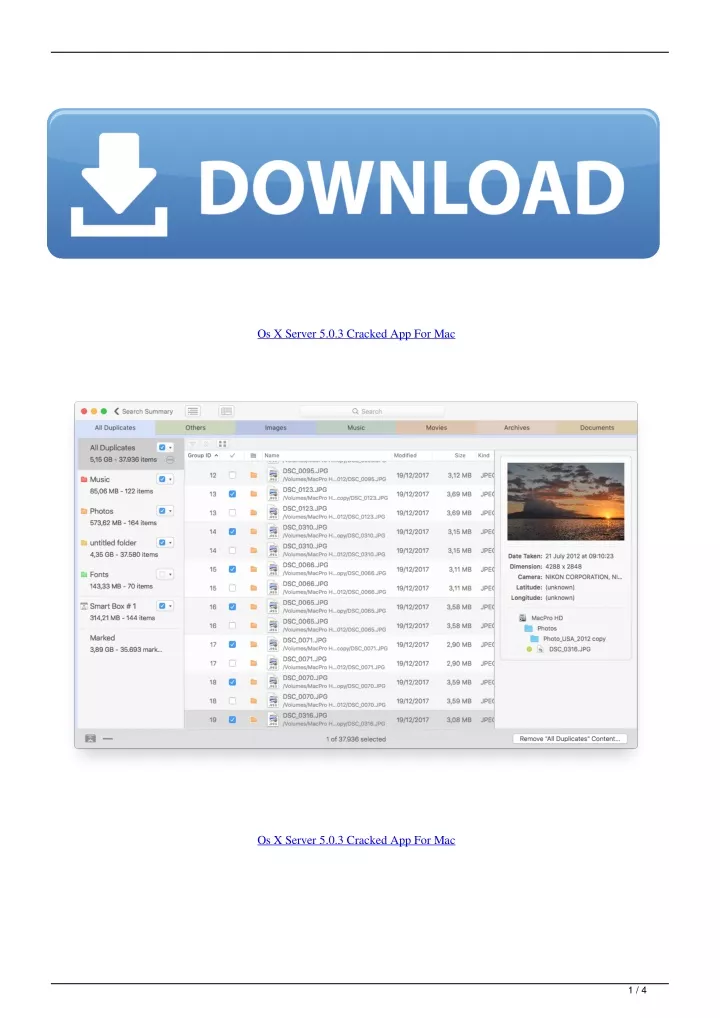Go back with the Search Summary chevron

pos(116,412)
